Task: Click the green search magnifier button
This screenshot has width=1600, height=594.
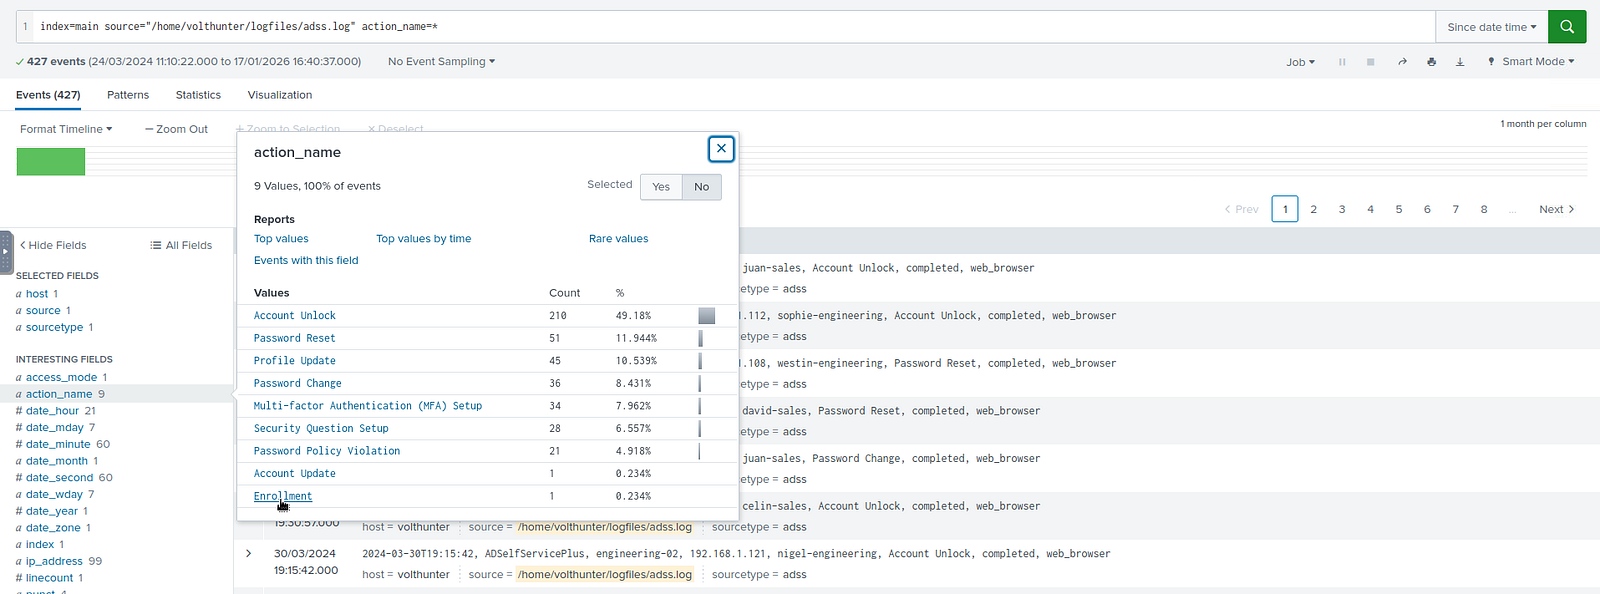Action: point(1567,27)
